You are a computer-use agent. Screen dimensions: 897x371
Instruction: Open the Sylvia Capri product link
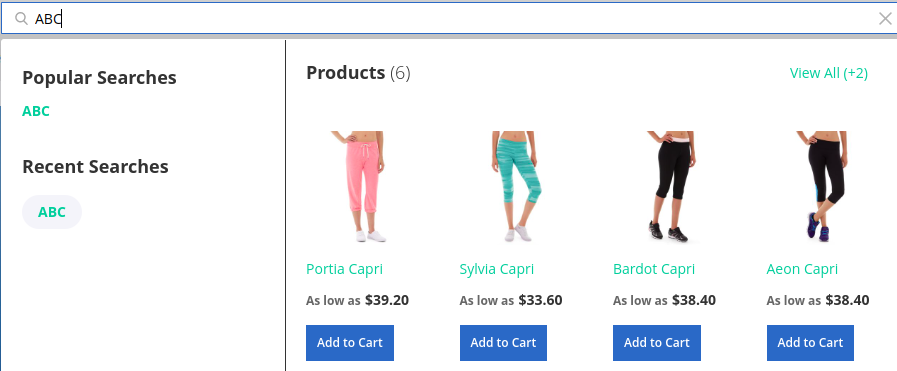point(497,269)
